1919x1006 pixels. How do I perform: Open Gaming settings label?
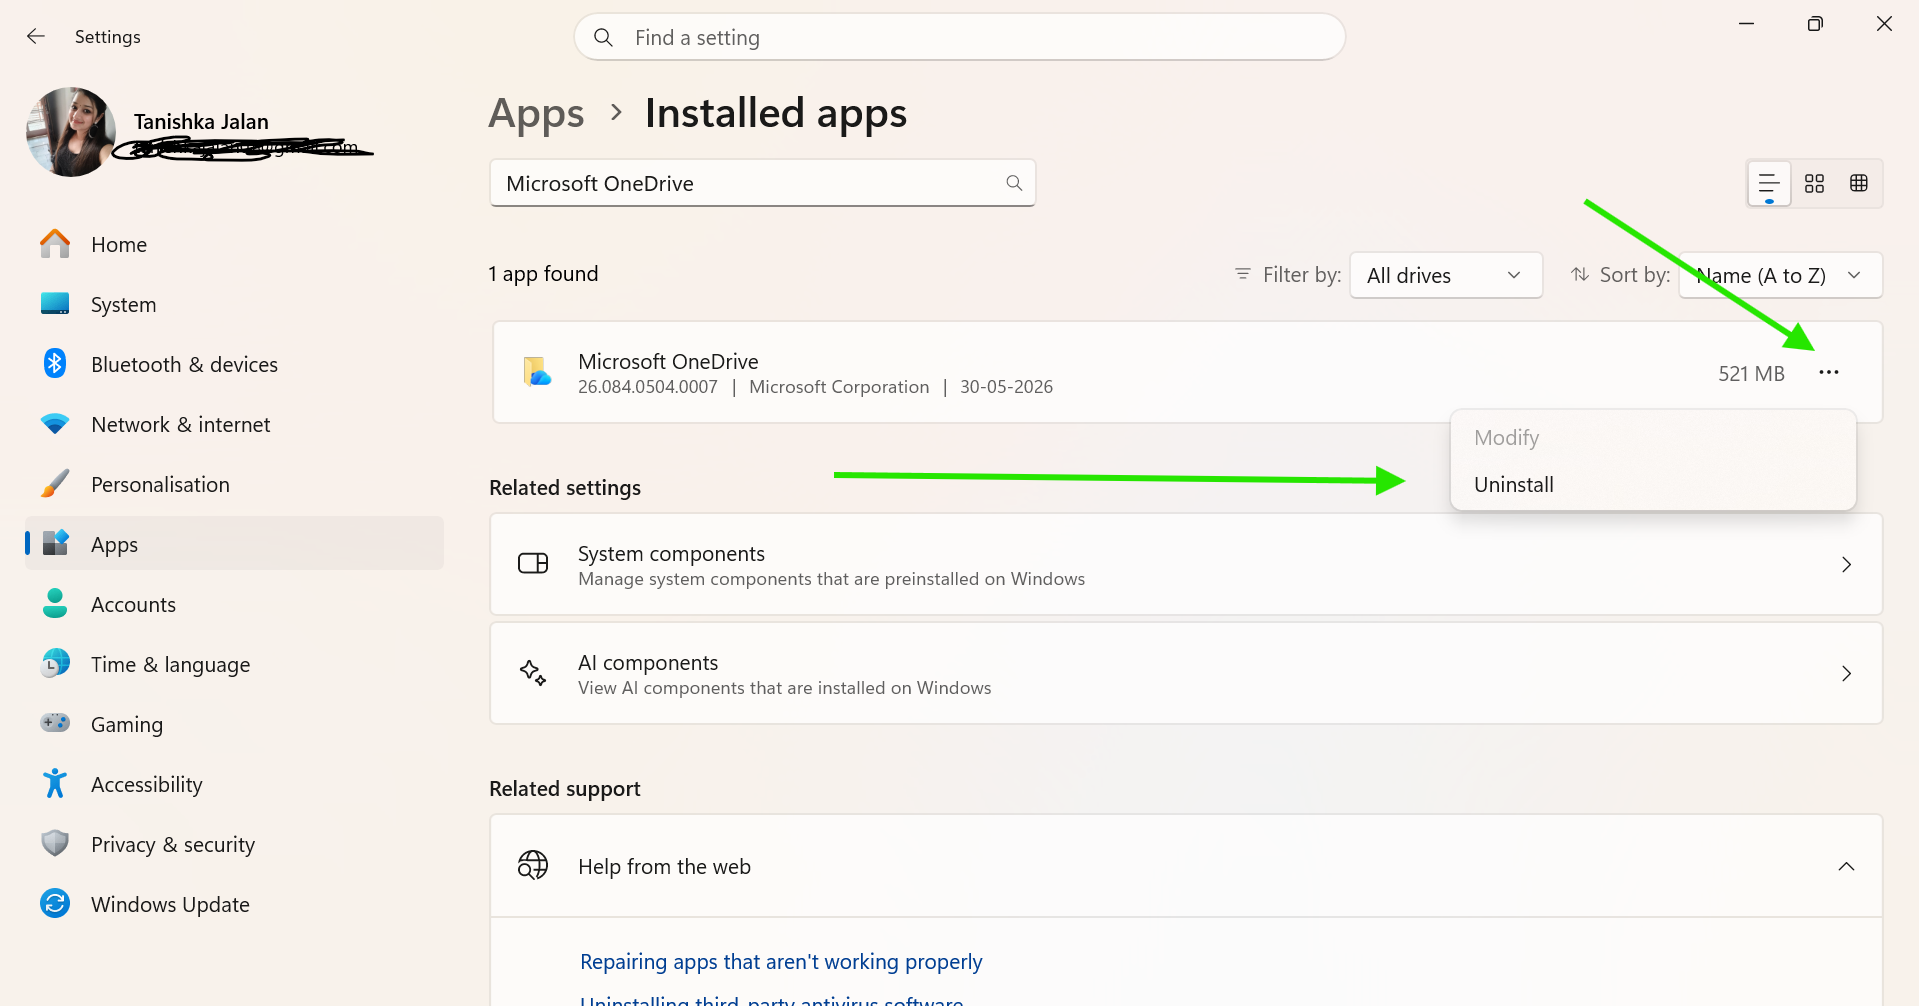point(126,725)
